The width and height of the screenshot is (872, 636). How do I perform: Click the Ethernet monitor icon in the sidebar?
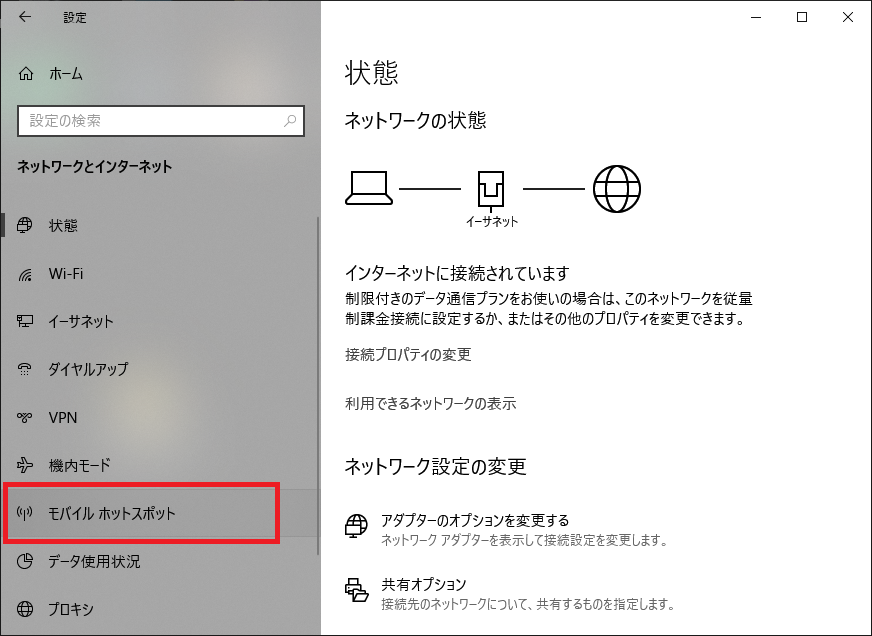tap(27, 322)
